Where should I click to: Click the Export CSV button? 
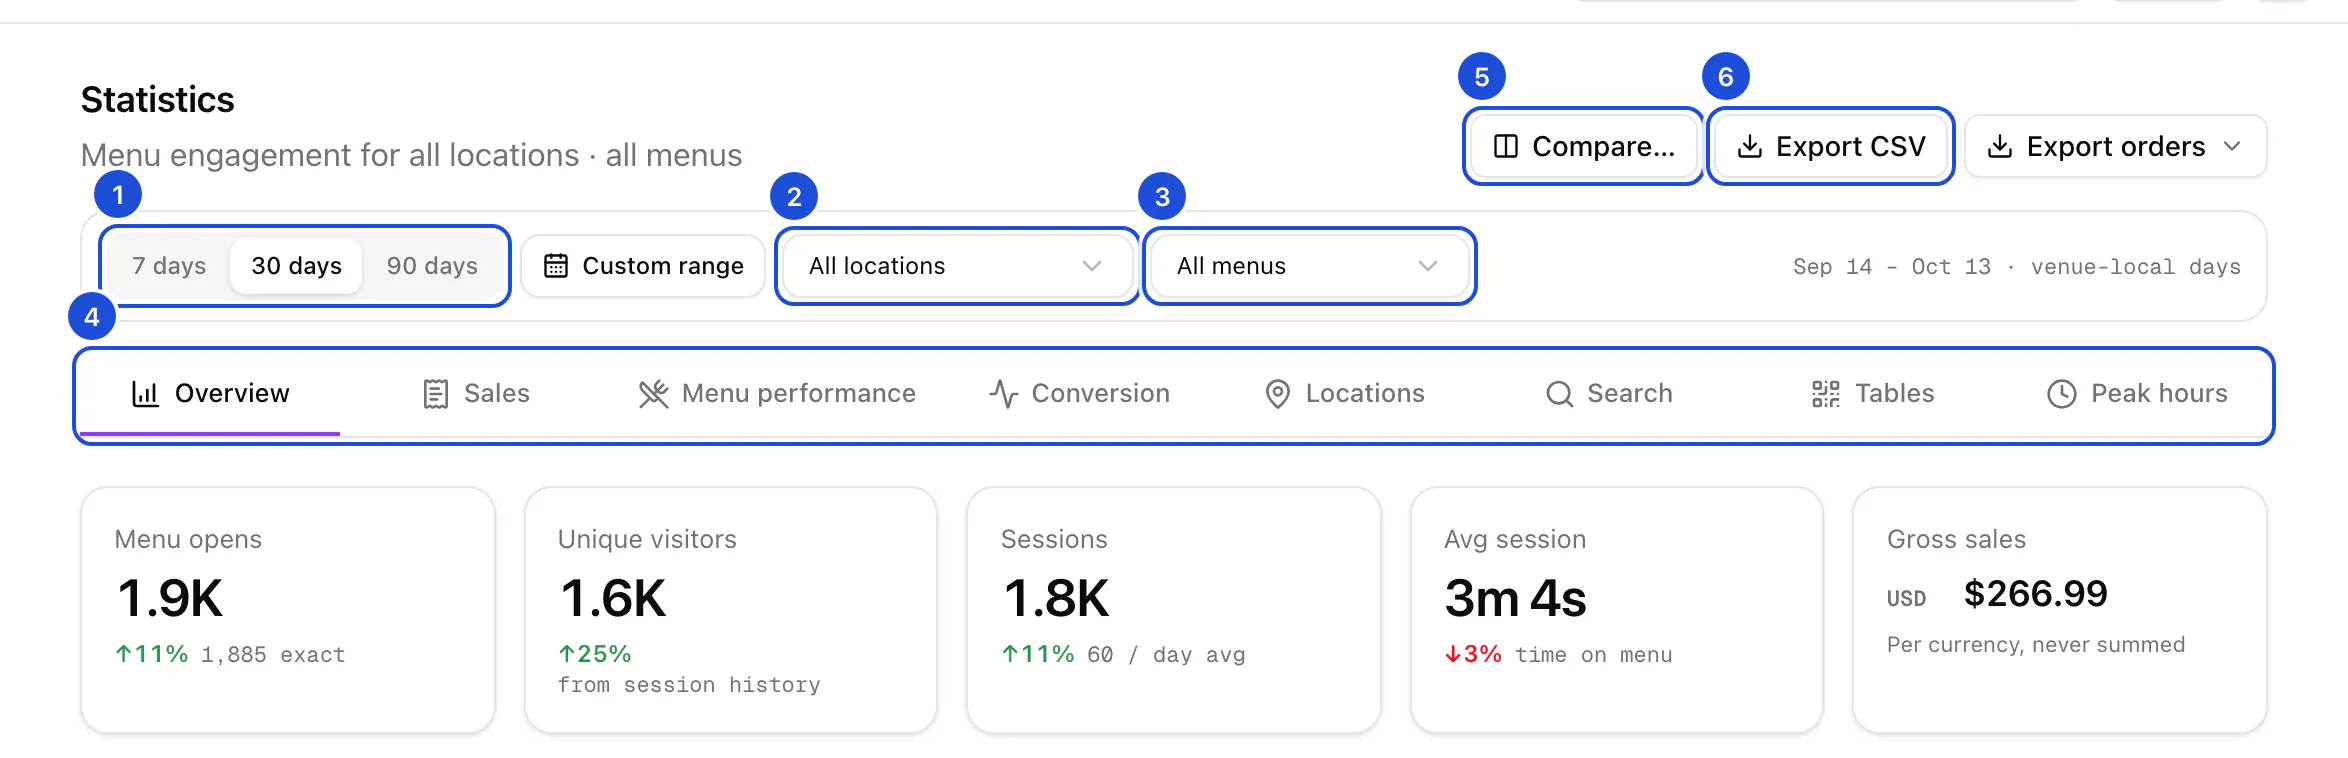point(1831,147)
